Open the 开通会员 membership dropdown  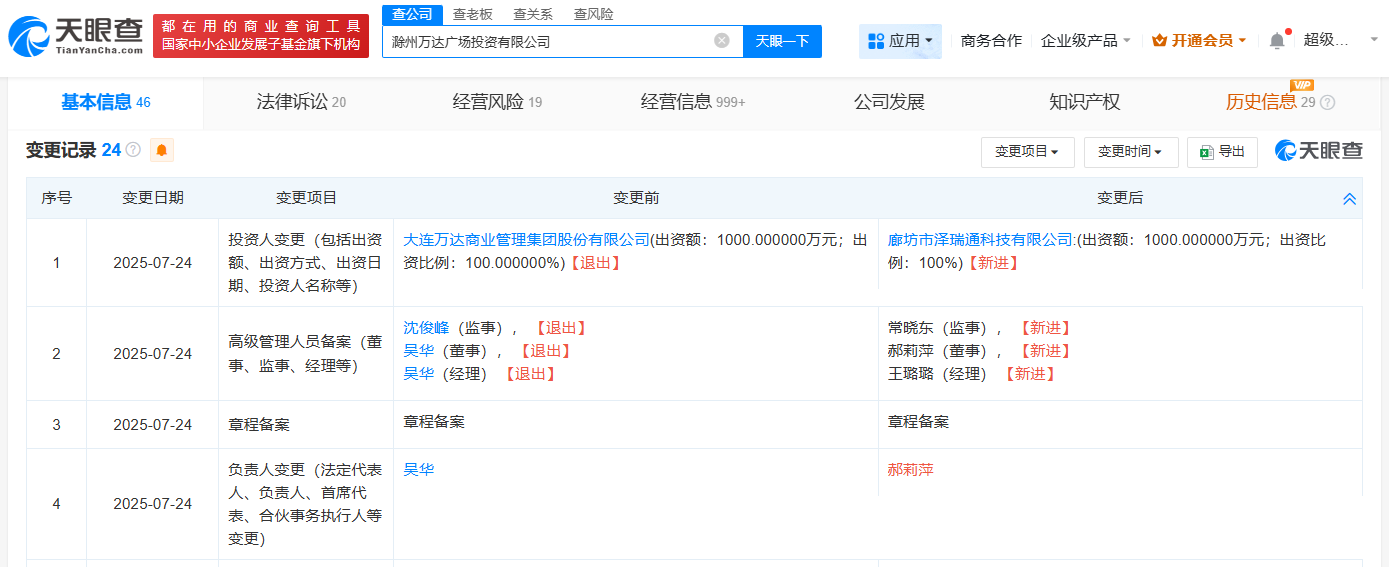tap(1199, 41)
